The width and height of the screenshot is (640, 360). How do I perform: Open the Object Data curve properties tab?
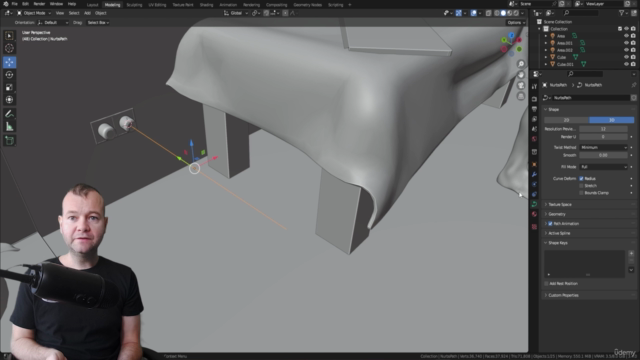534,204
